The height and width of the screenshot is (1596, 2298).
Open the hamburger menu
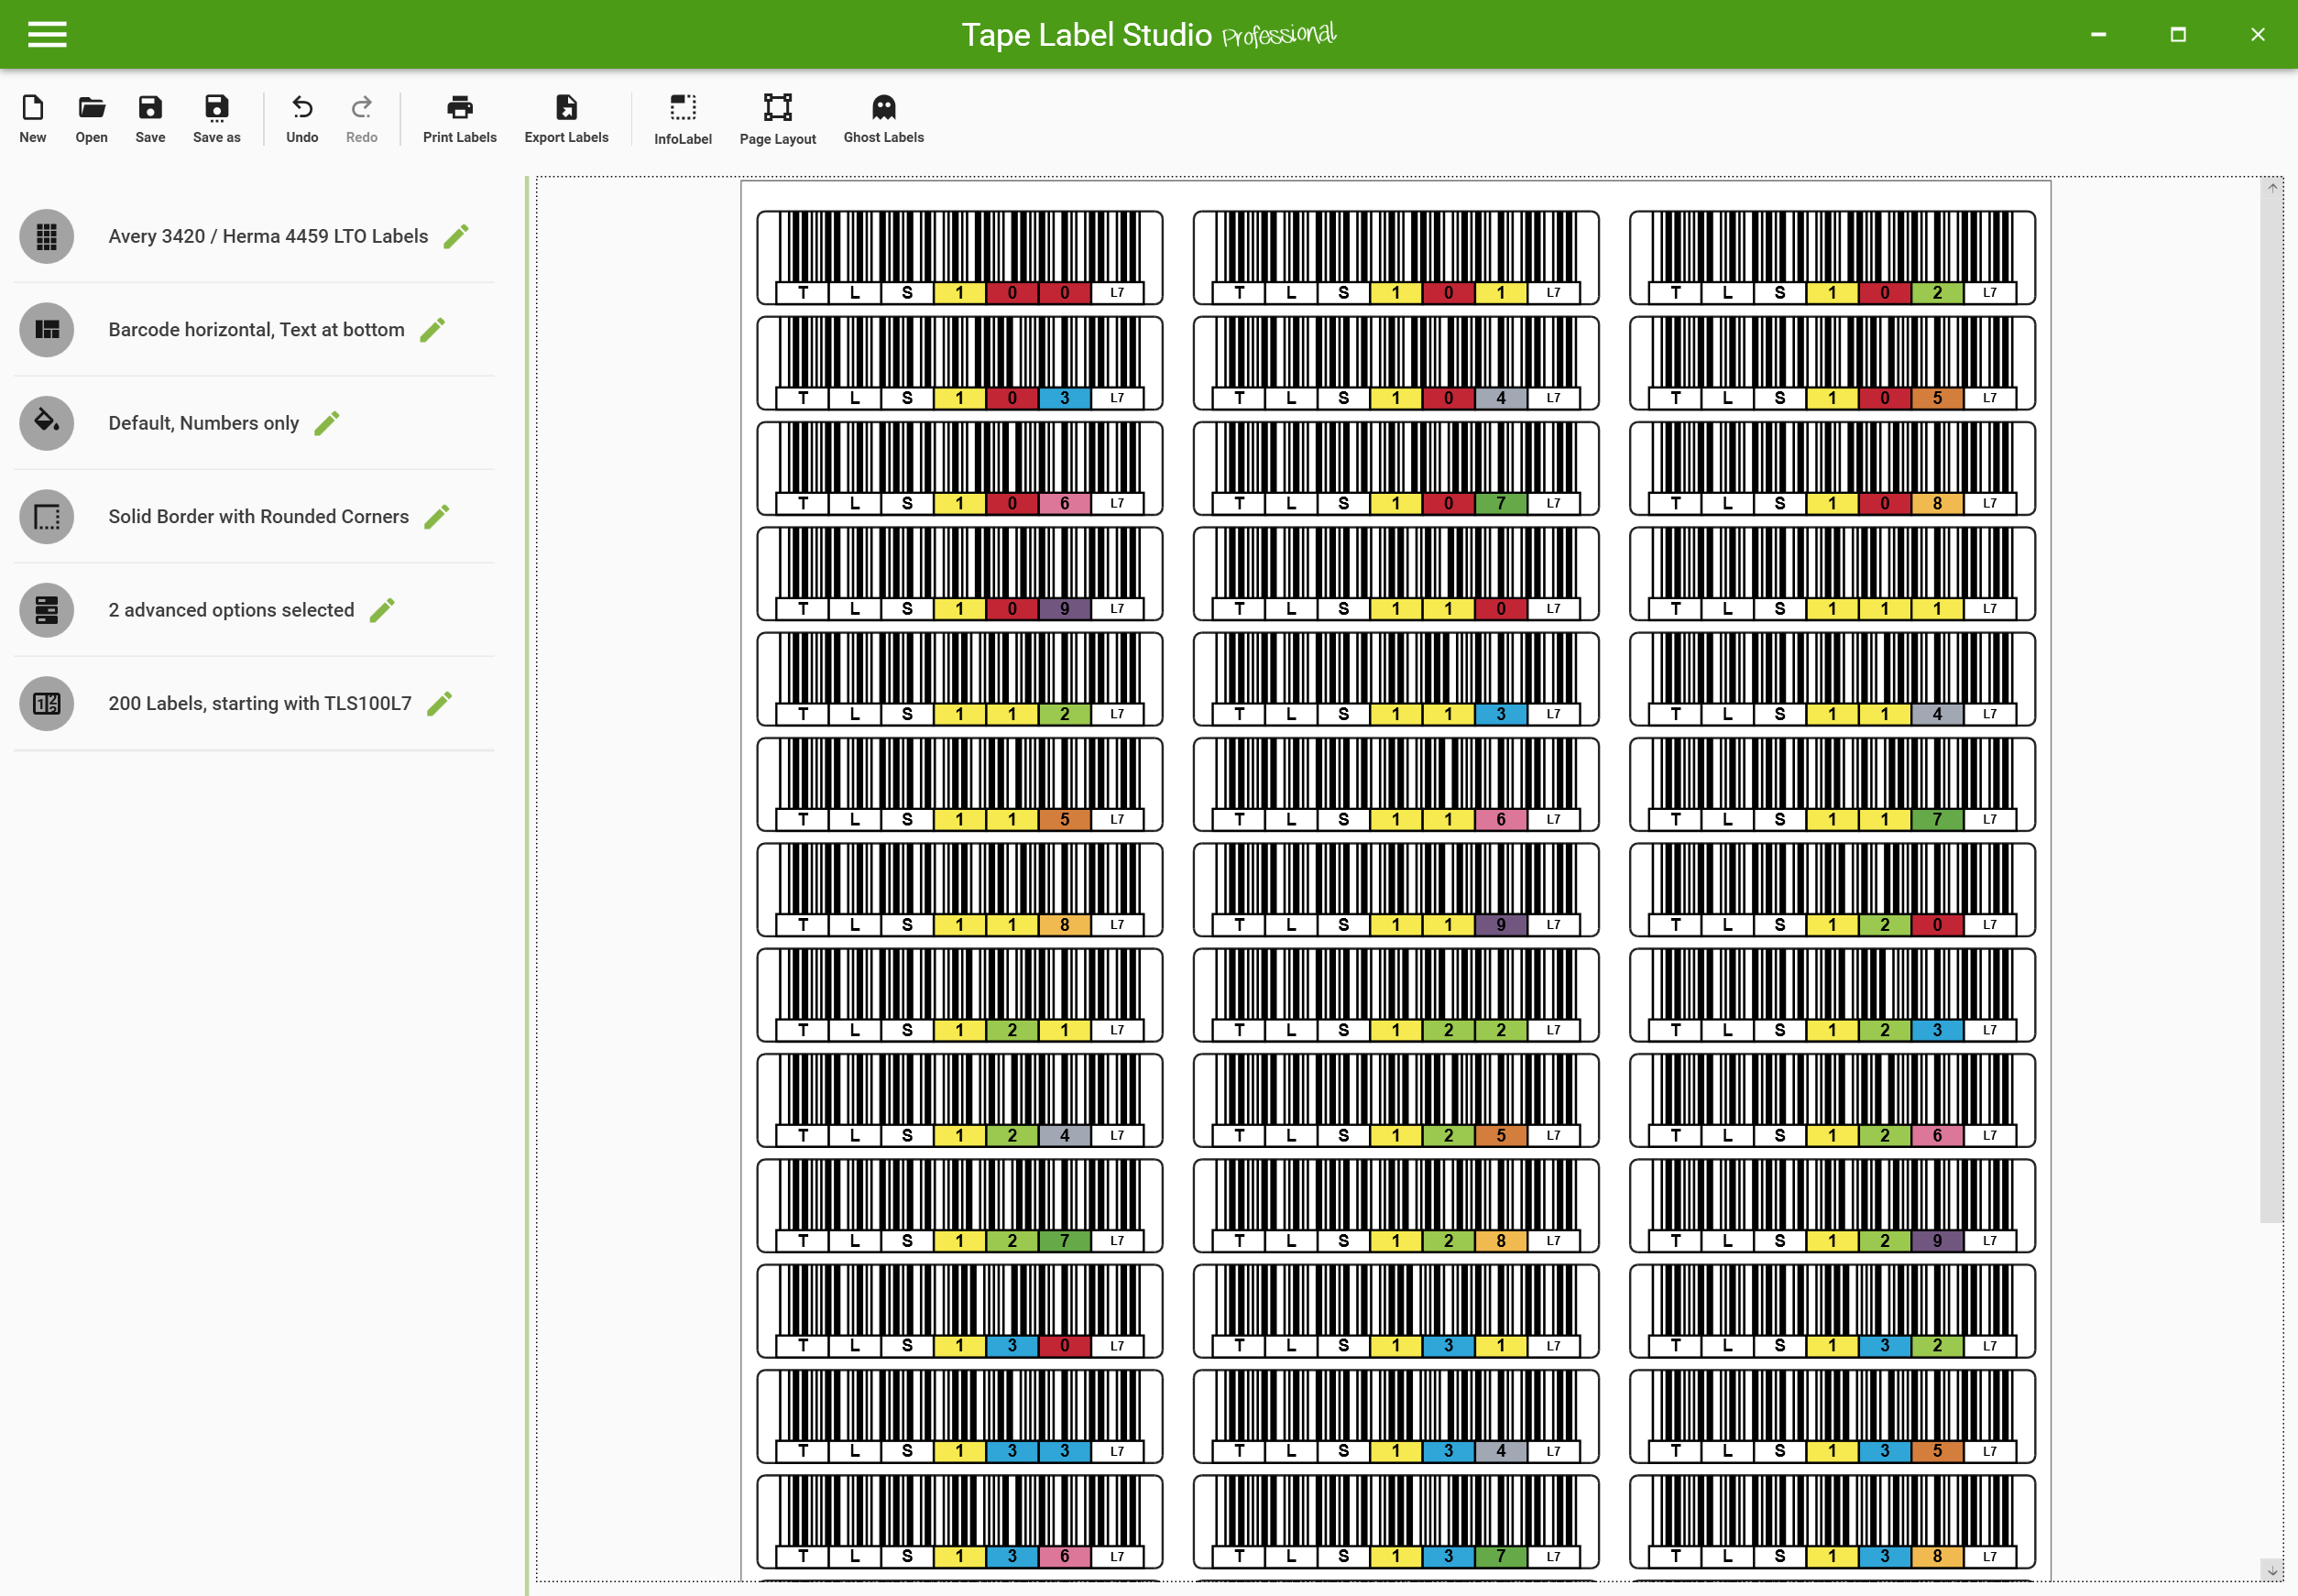47,35
